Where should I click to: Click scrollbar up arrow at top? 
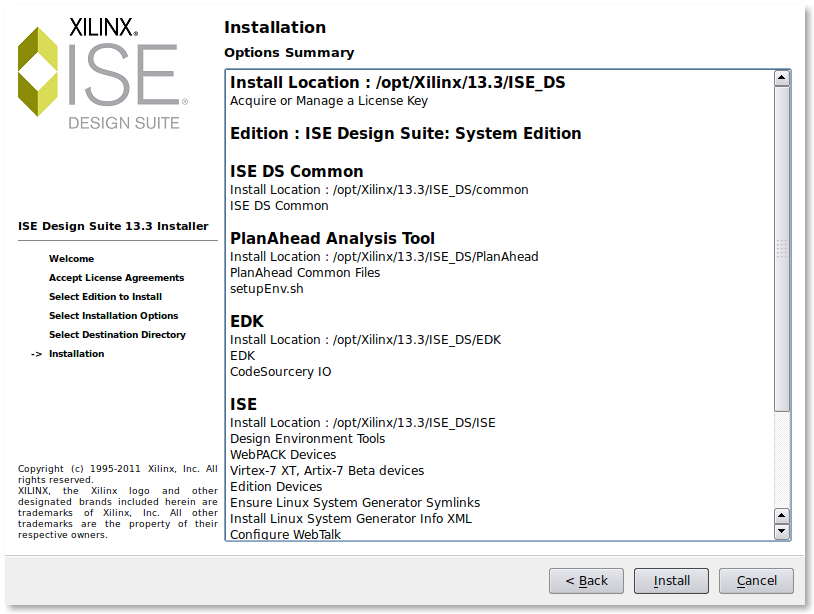click(782, 78)
